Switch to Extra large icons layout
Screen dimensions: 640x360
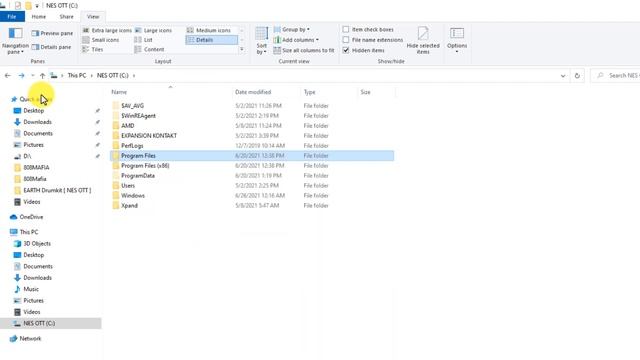pyautogui.click(x=107, y=30)
